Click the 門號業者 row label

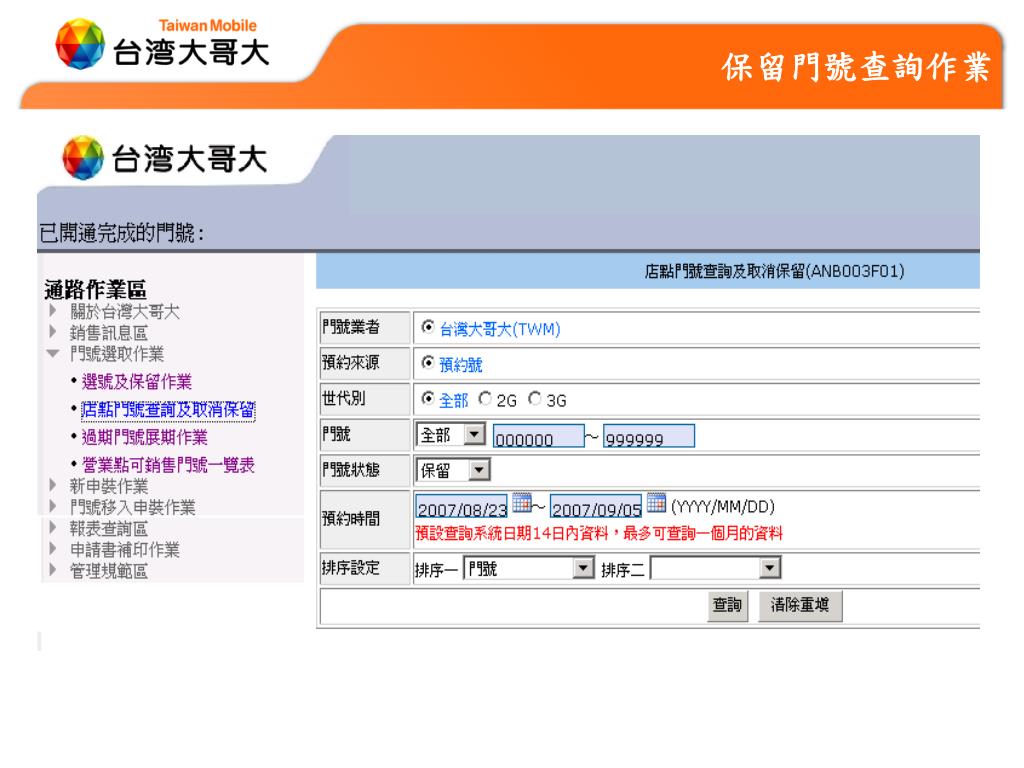pyautogui.click(x=351, y=327)
